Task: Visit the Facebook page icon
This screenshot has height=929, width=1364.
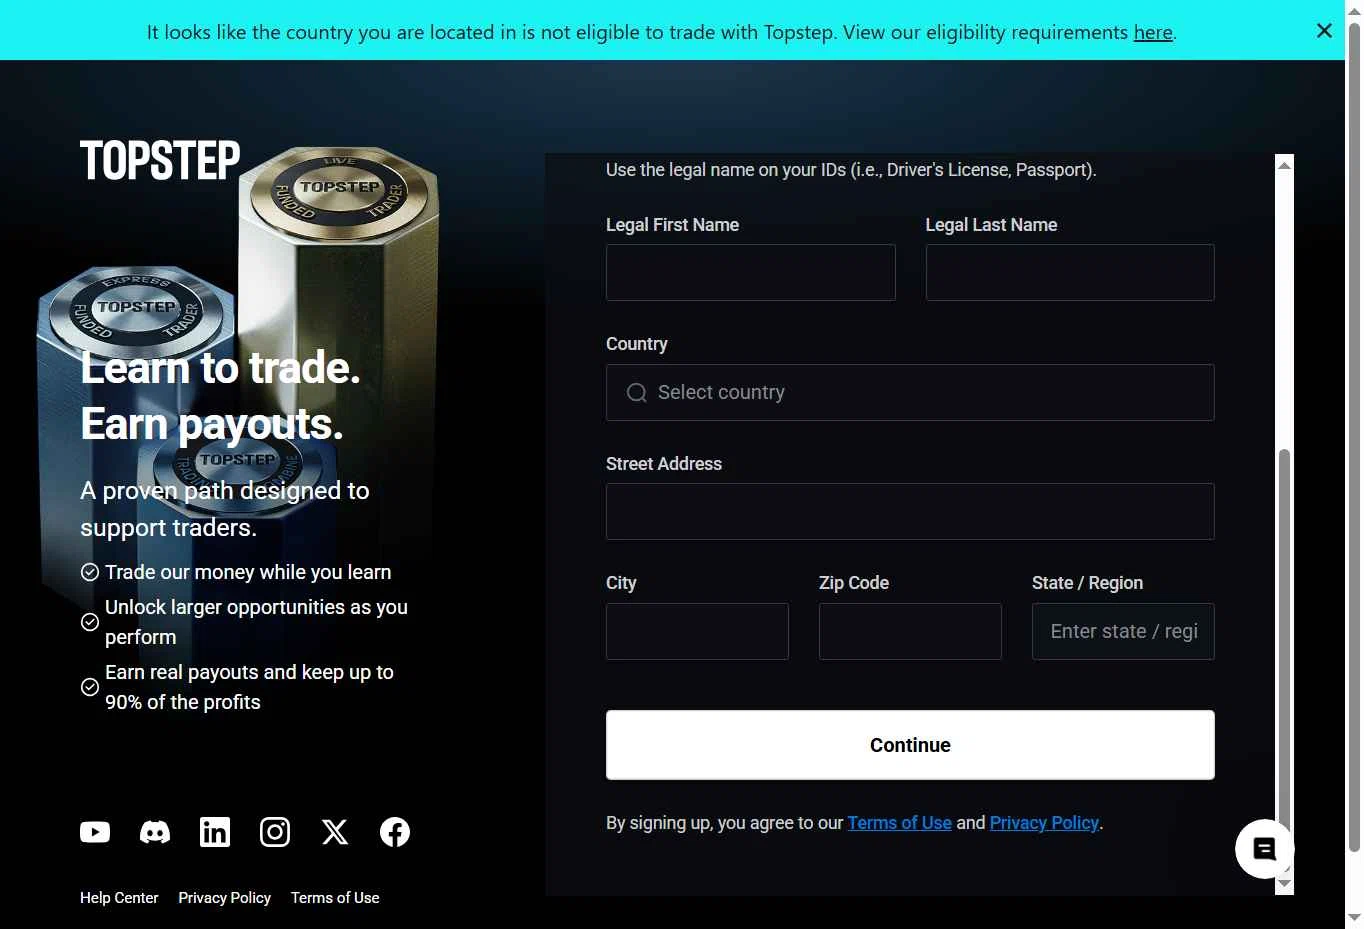Action: tap(395, 832)
